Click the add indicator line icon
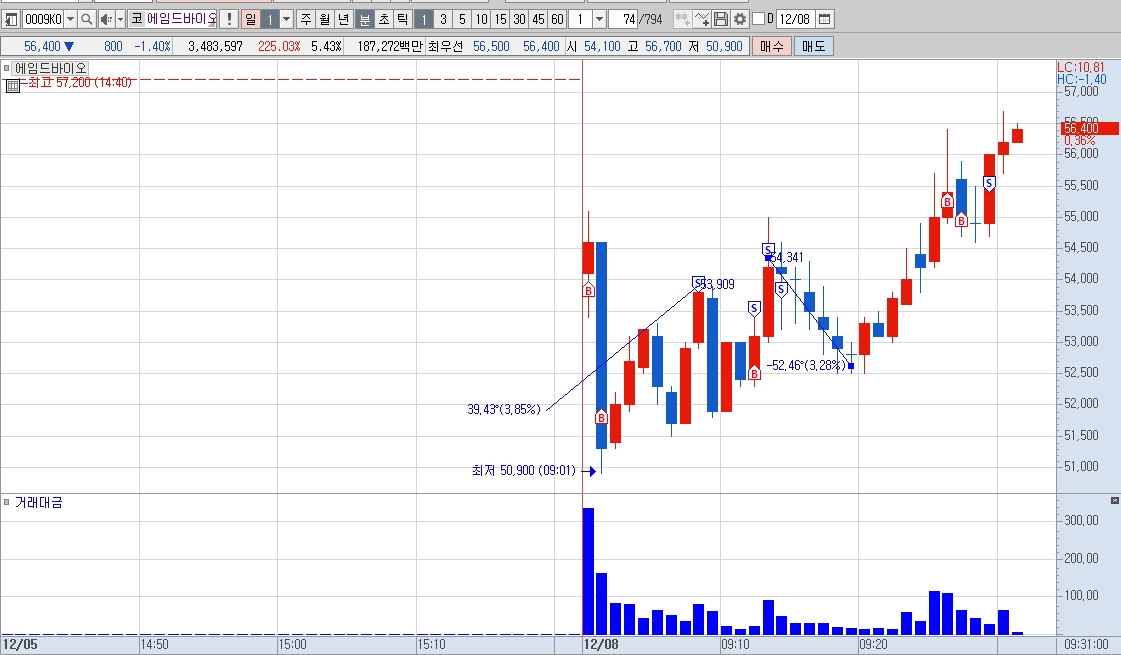This screenshot has width=1121, height=655. pos(702,19)
